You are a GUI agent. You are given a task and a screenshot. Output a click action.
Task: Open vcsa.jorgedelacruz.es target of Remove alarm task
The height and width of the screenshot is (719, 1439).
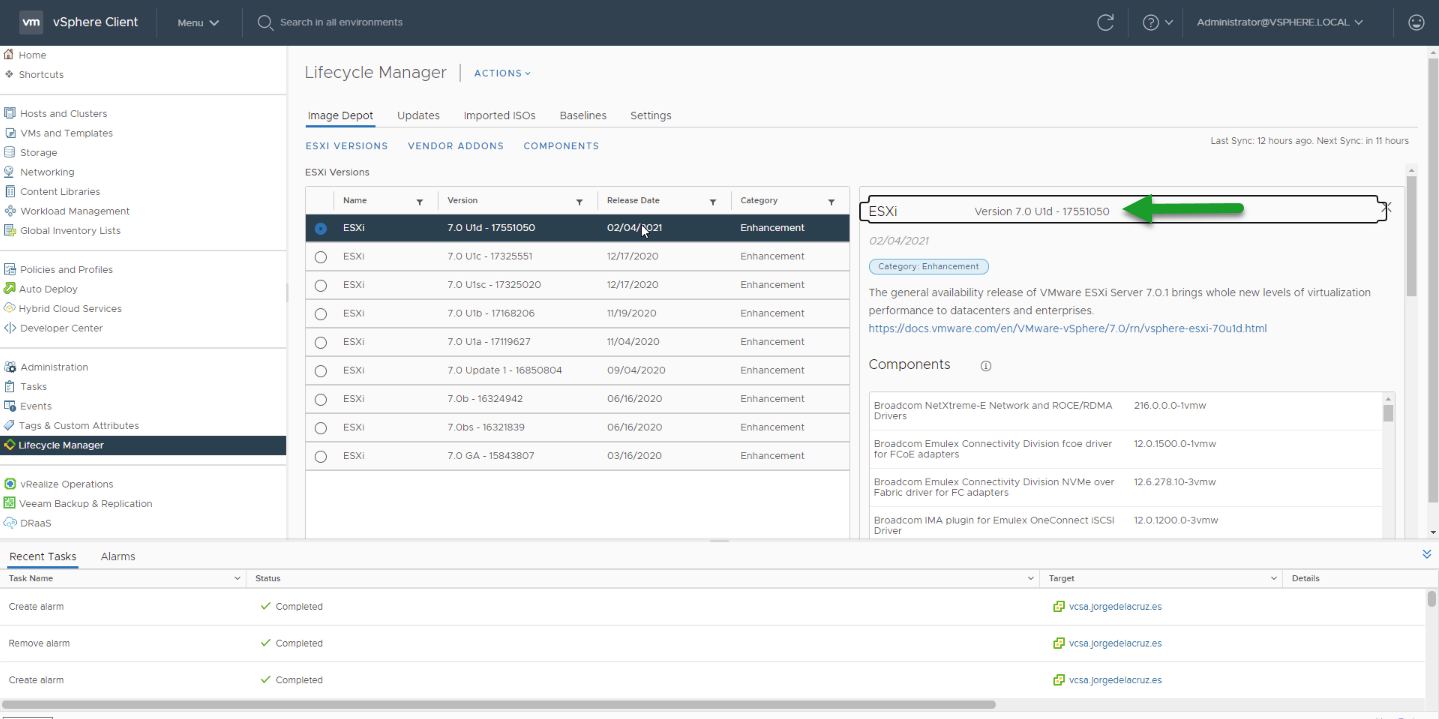(1114, 643)
